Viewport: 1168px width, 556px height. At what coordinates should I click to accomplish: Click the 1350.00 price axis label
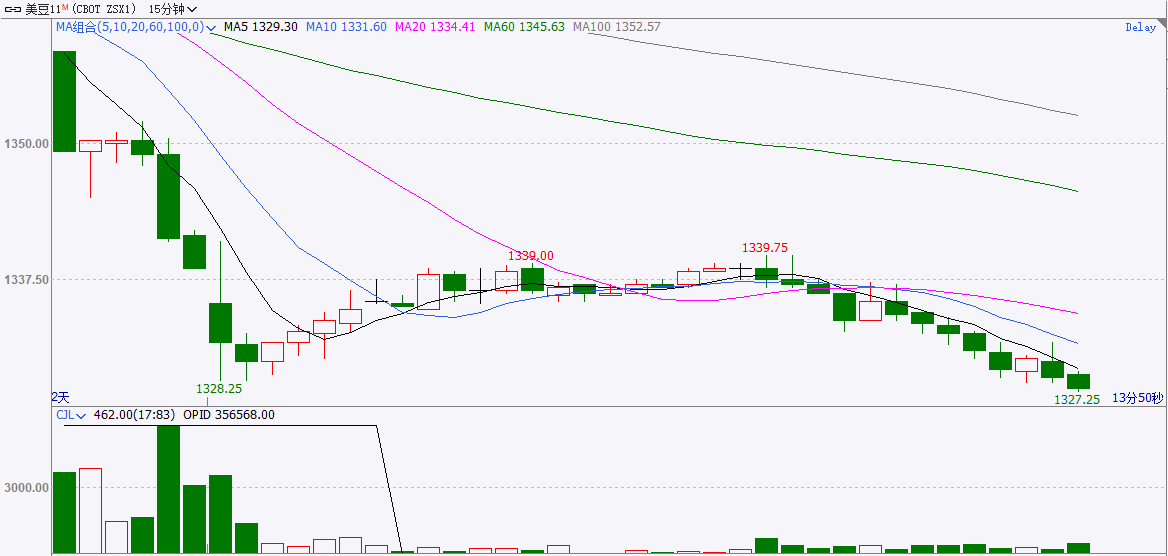26,144
